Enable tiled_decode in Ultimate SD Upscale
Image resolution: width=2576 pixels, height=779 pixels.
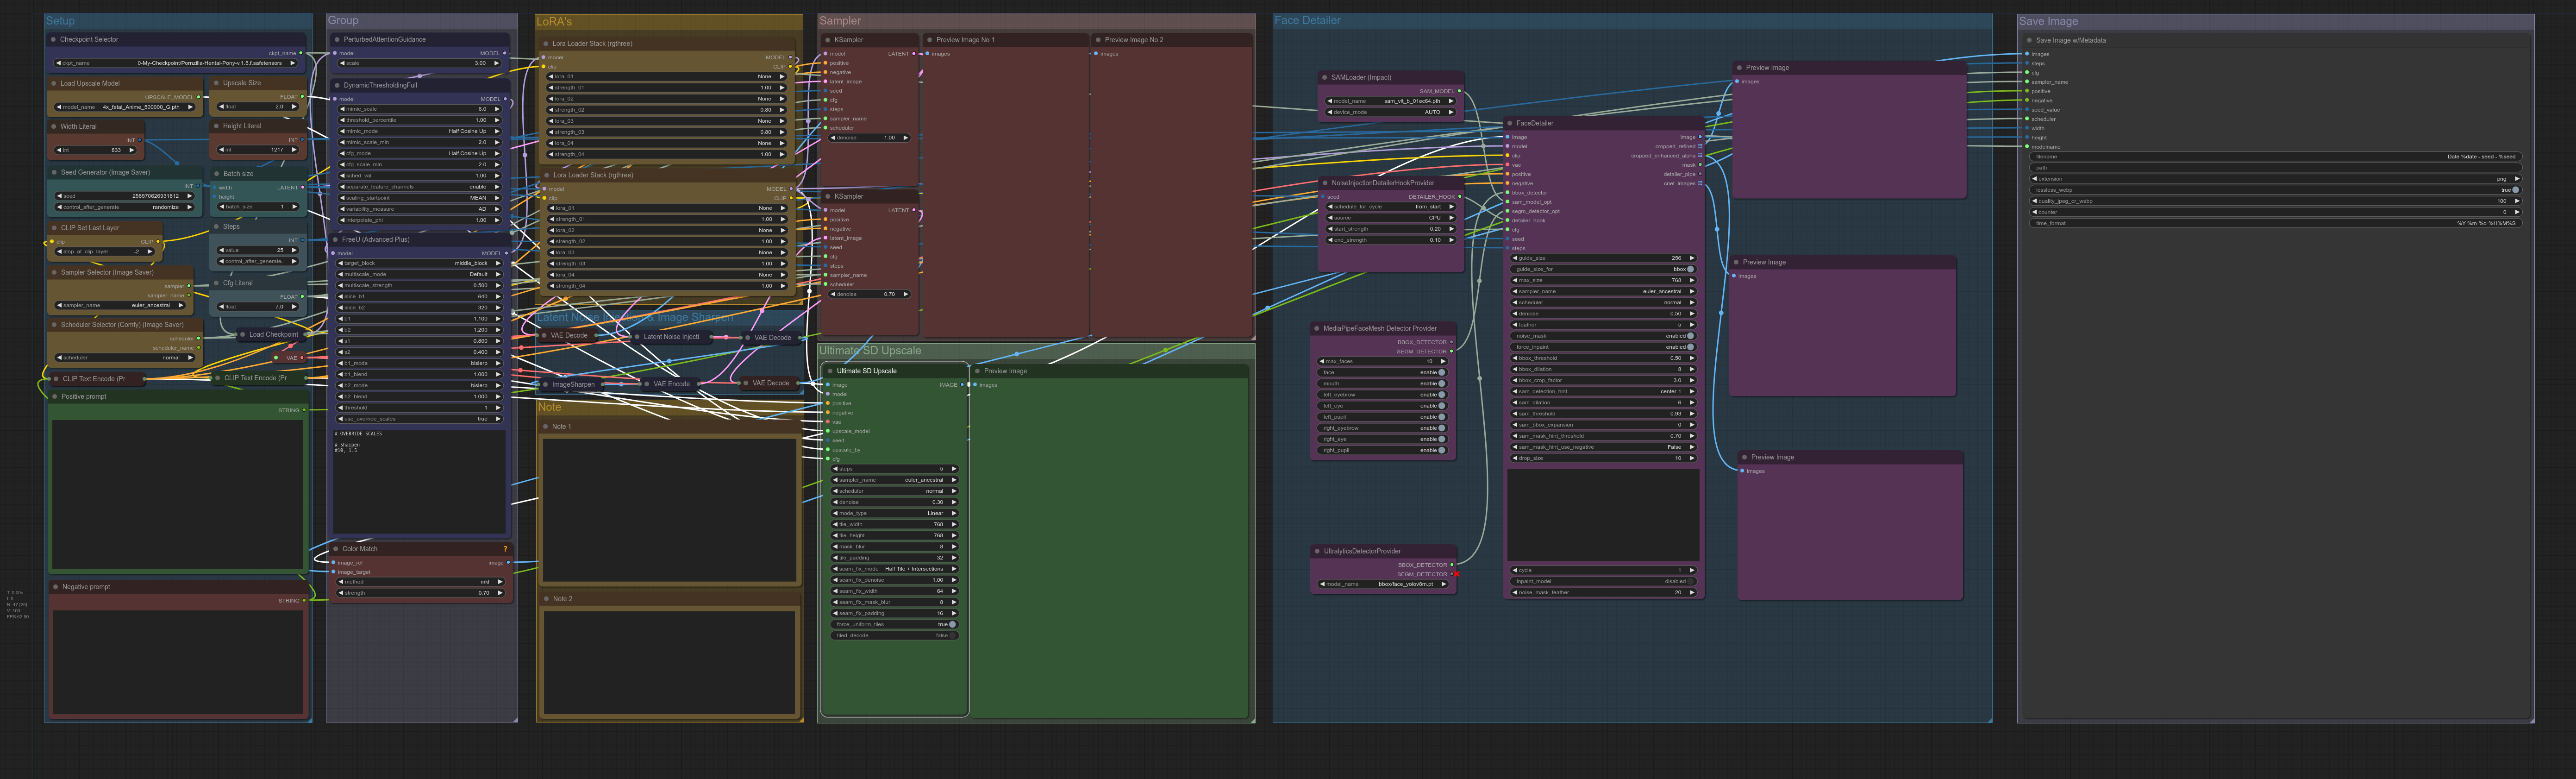tap(894, 636)
